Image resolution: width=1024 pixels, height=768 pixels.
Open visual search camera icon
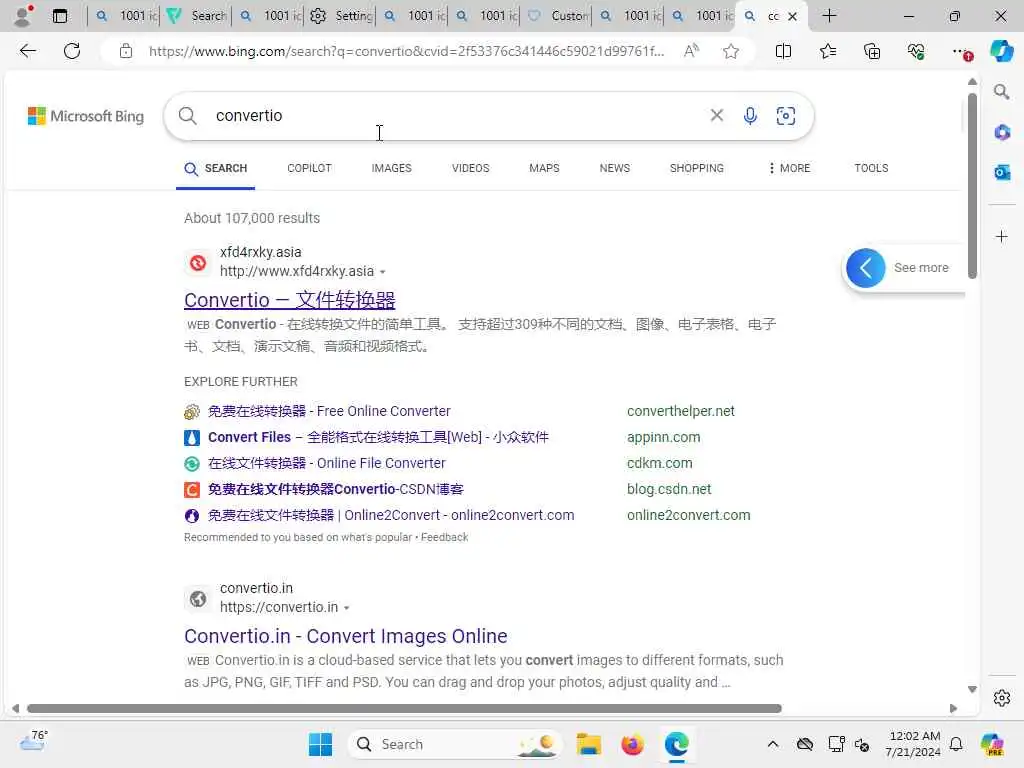coord(786,116)
